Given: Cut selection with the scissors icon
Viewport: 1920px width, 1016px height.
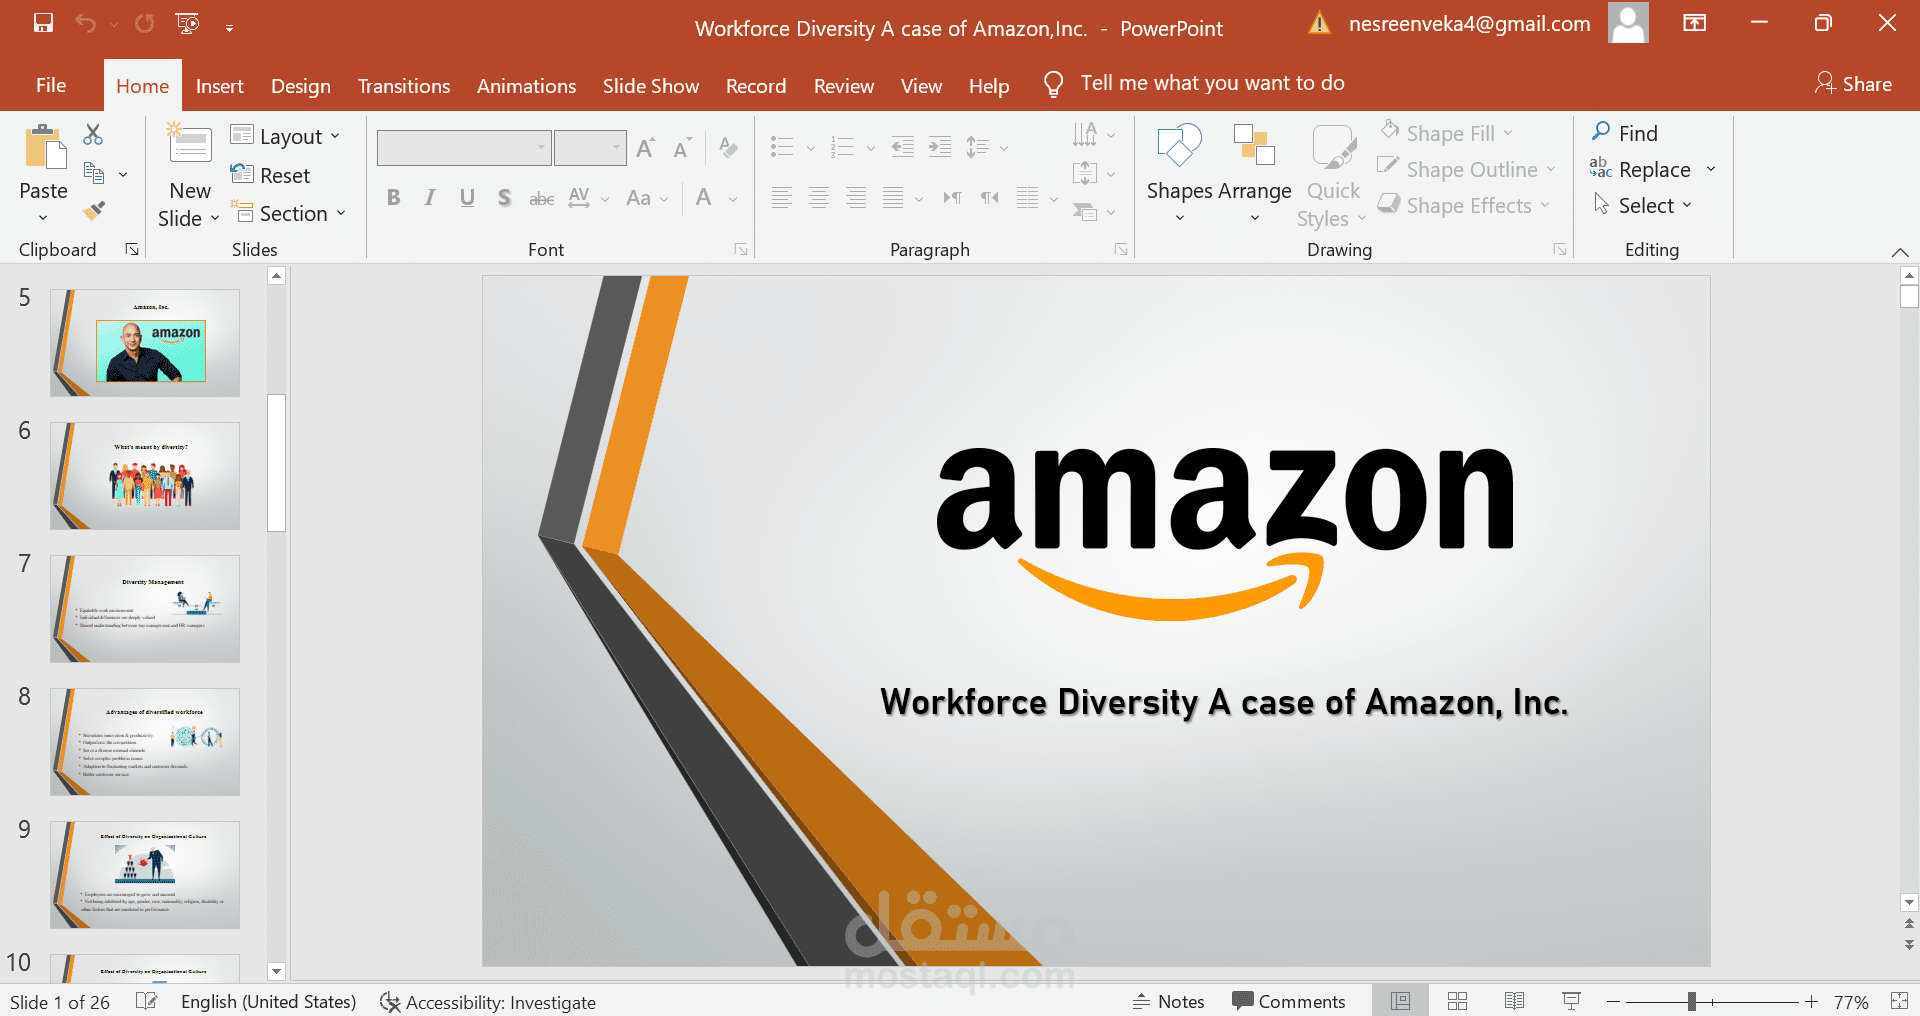Looking at the screenshot, I should click(93, 134).
